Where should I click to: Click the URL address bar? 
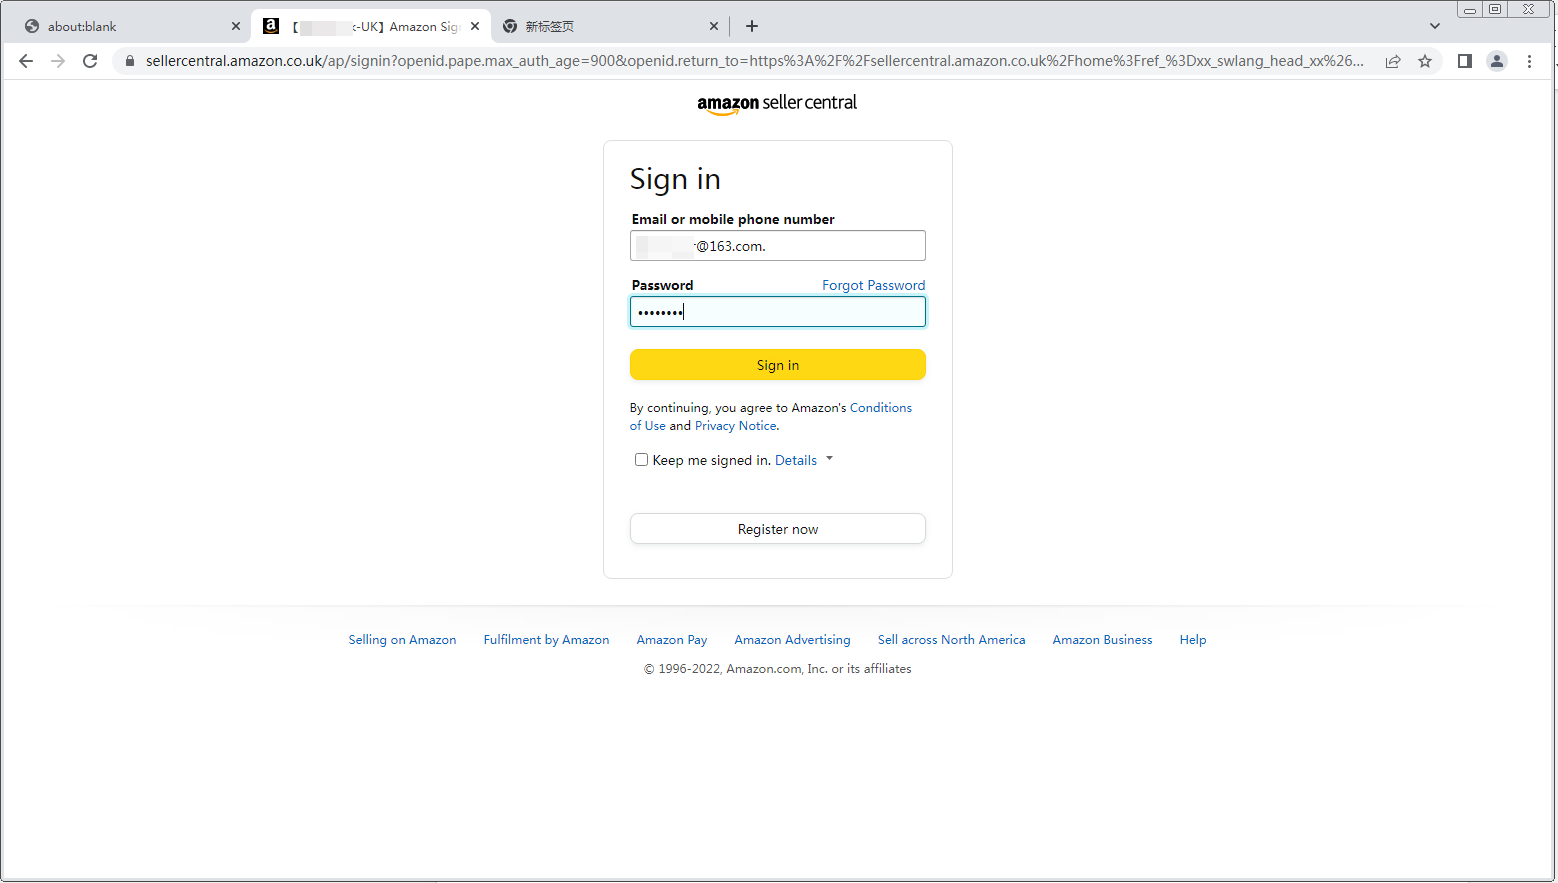click(754, 61)
